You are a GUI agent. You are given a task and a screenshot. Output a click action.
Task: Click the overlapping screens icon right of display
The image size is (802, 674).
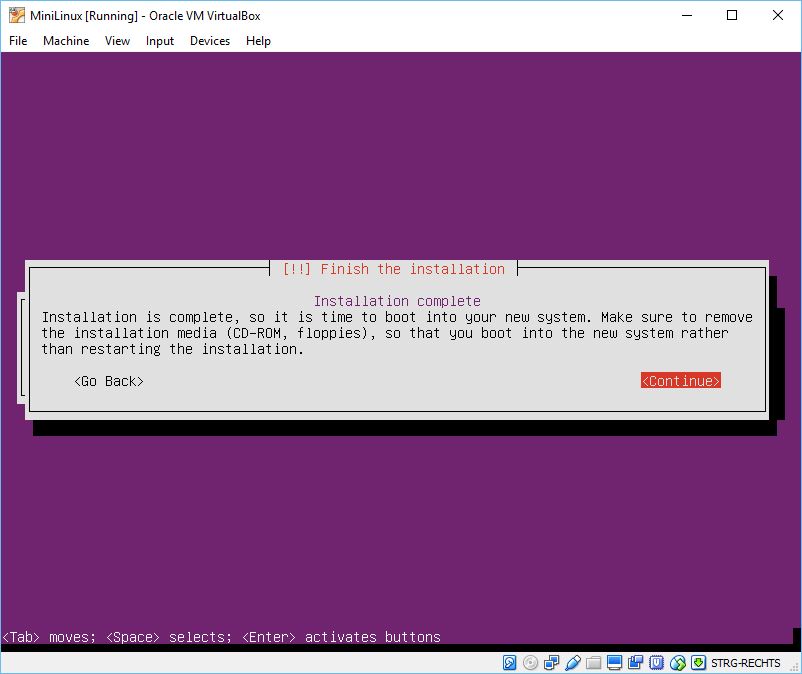[x=635, y=663]
